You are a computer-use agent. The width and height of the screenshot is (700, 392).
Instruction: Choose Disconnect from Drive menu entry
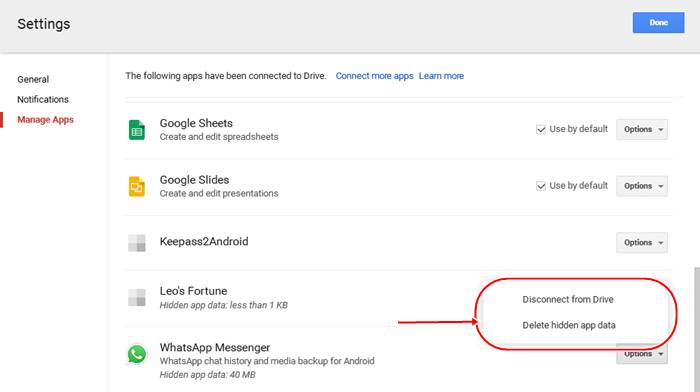tap(568, 300)
